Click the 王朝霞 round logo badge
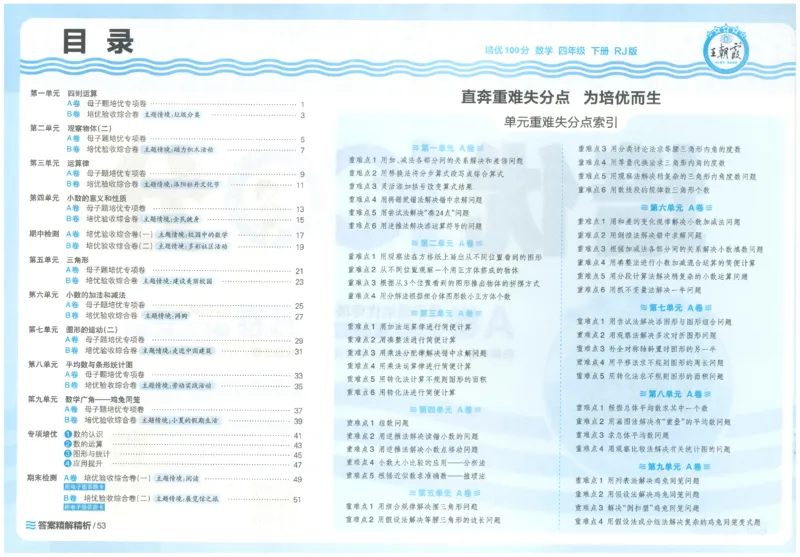The image size is (800, 557). (725, 52)
